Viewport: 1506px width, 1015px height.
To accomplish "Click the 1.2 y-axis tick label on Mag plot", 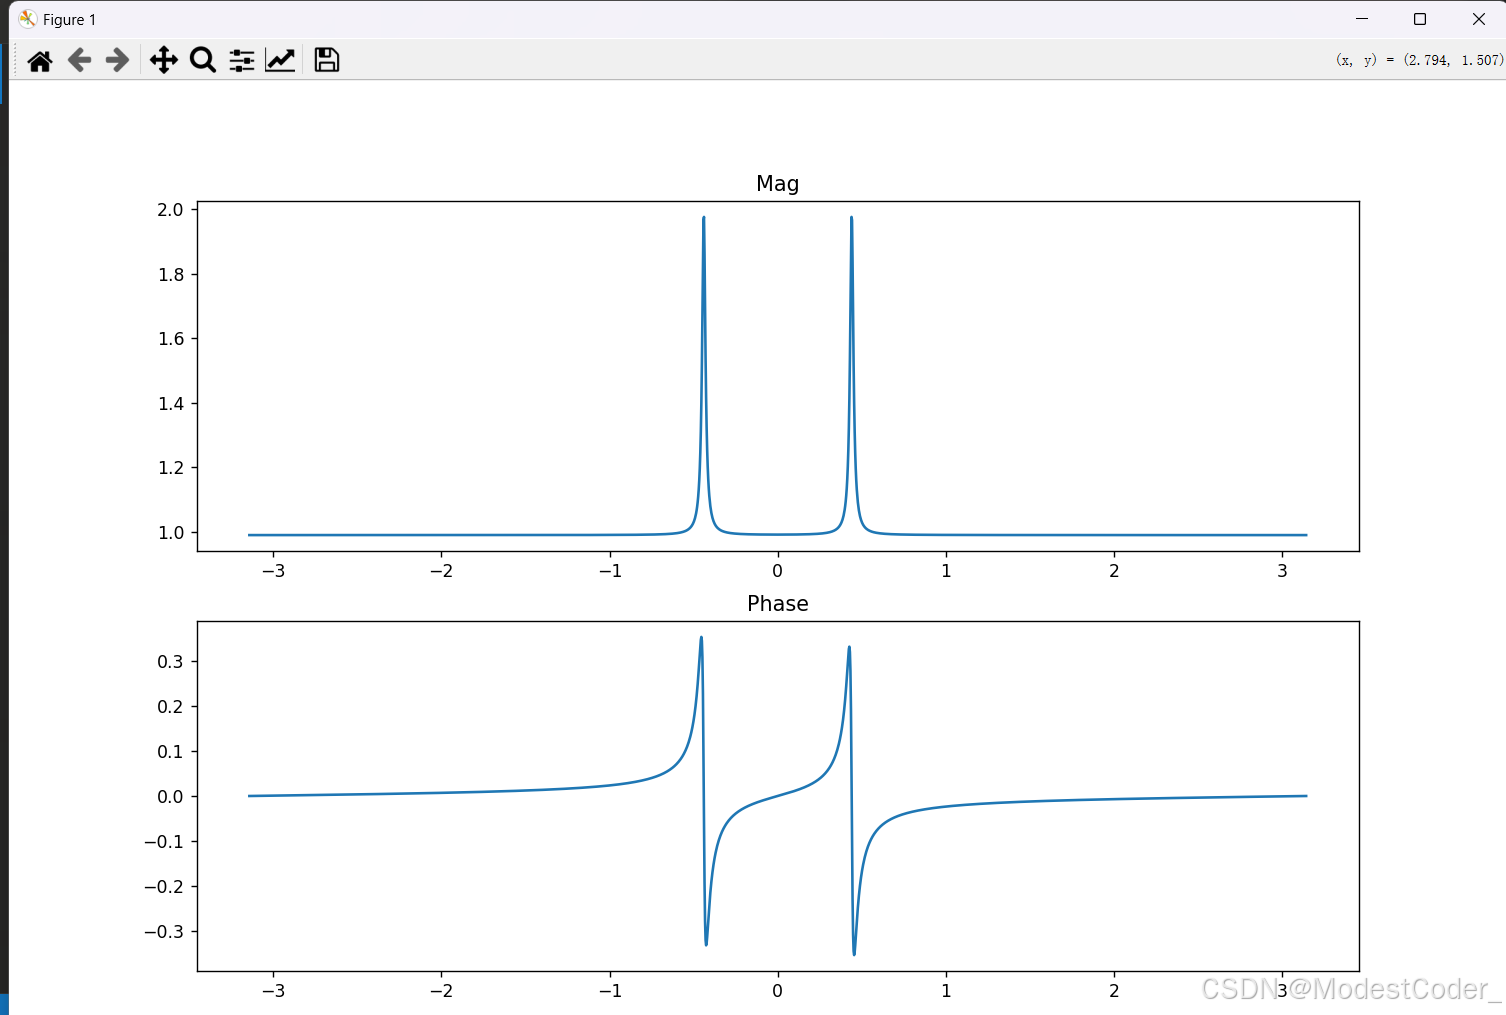I will (x=171, y=467).
